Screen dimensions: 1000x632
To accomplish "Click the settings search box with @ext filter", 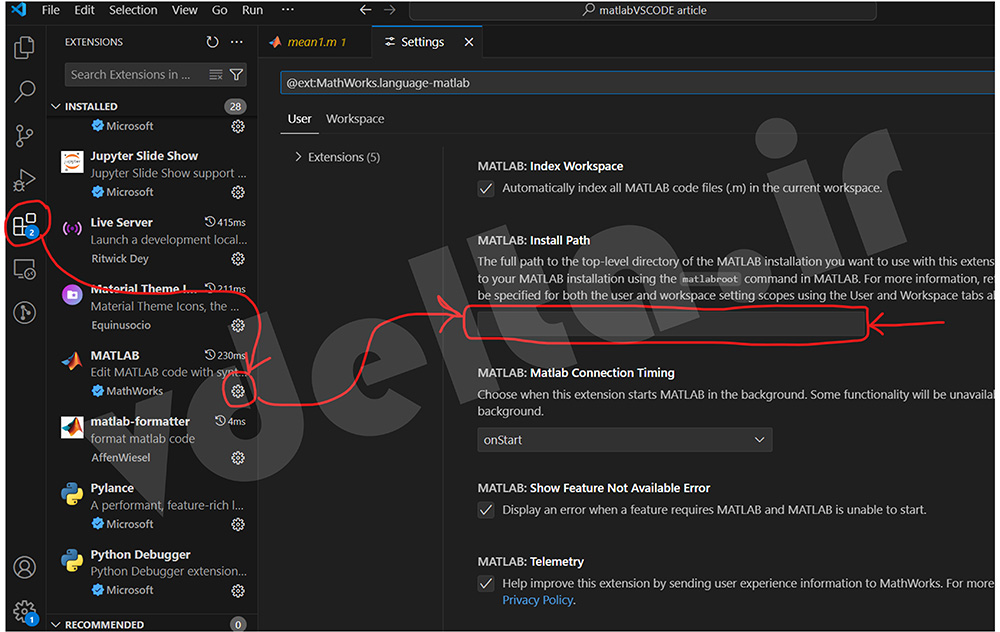I will [638, 83].
